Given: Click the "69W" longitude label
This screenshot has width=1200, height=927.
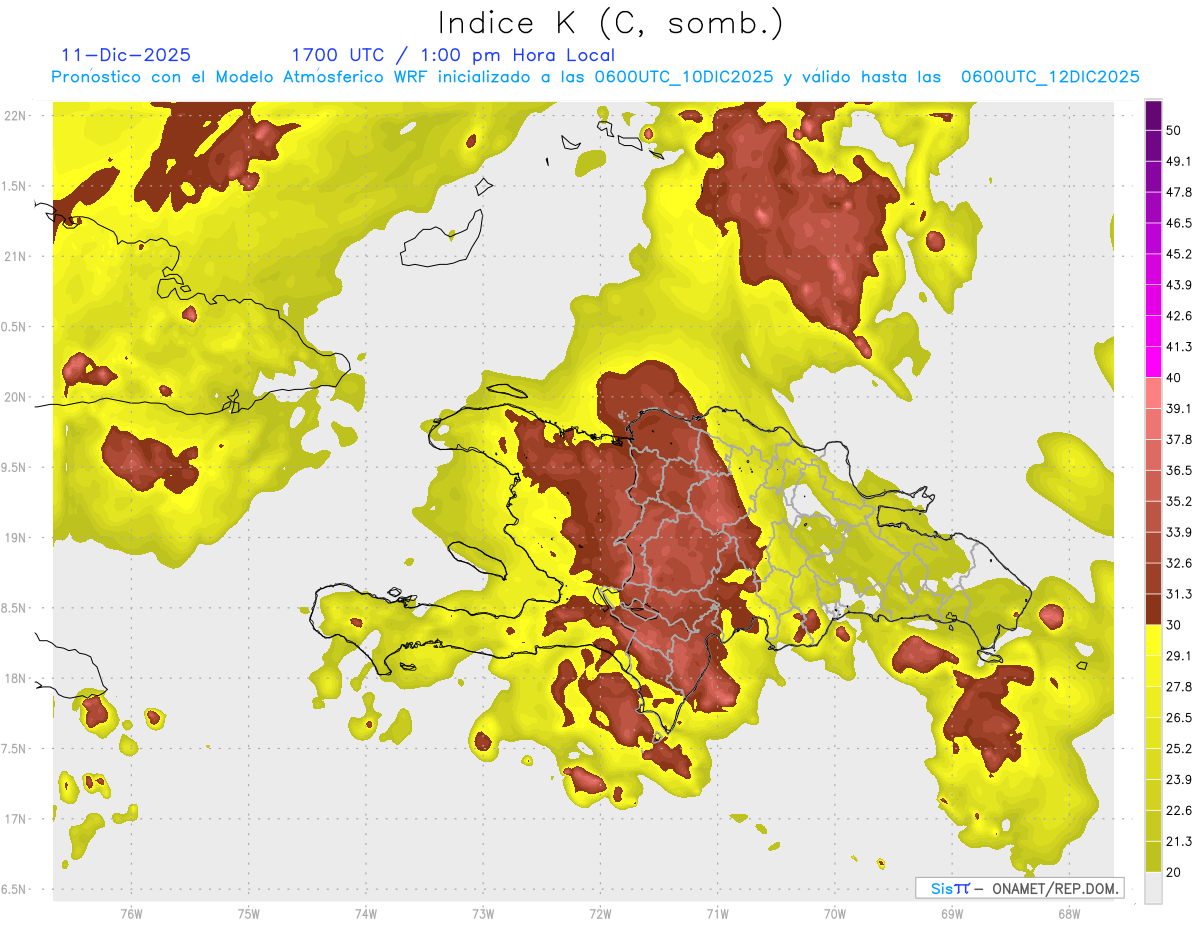Looking at the screenshot, I should pyautogui.click(x=951, y=913).
